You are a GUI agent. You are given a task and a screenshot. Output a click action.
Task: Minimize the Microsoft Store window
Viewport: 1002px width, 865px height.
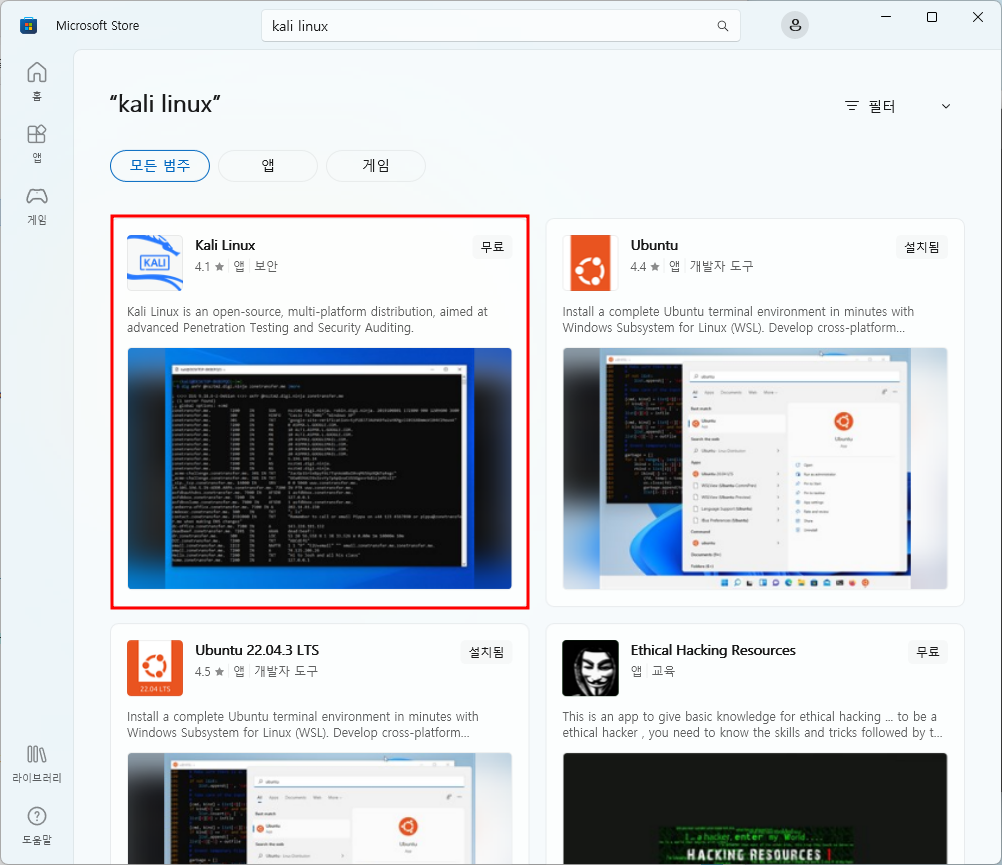pyautogui.click(x=886, y=17)
